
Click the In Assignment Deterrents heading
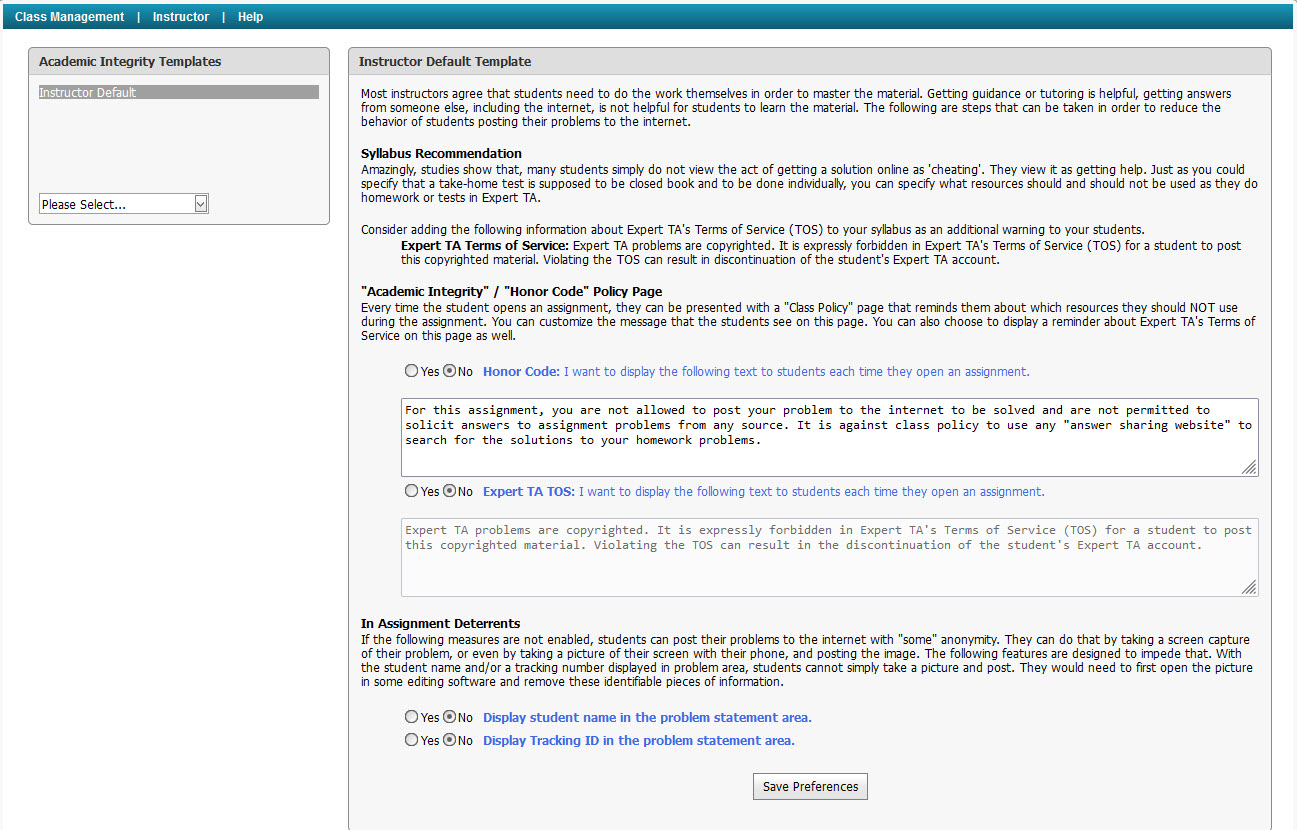440,623
